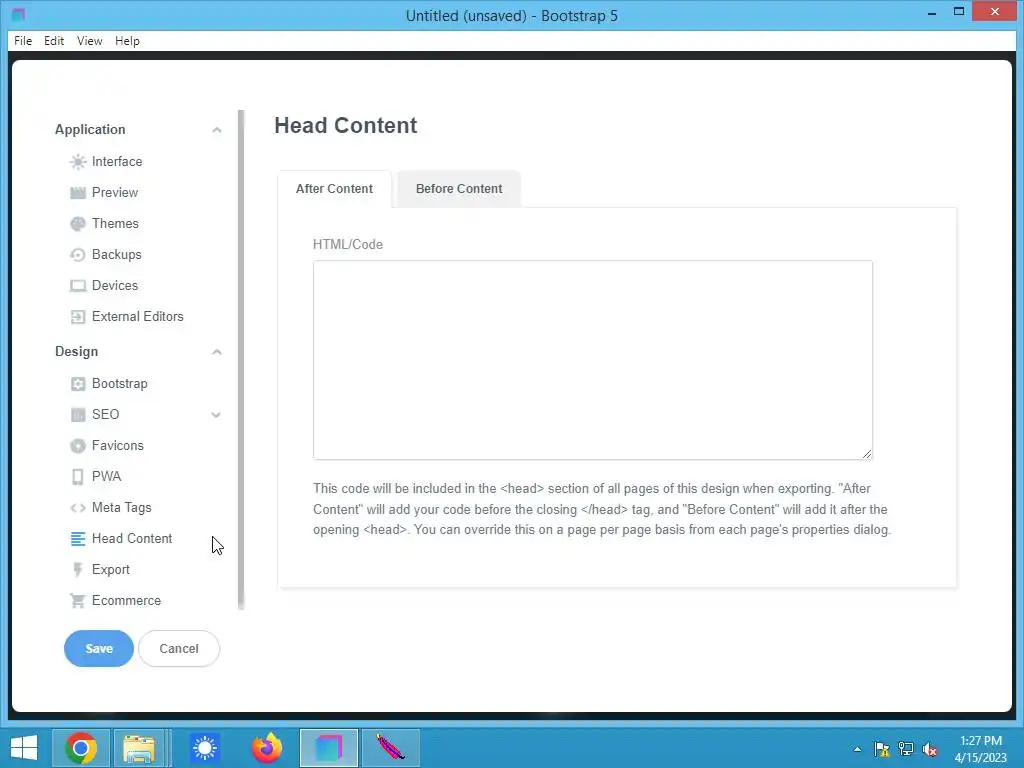Collapse the Application section chevron
Viewport: 1024px width, 768px height.
coord(217,130)
